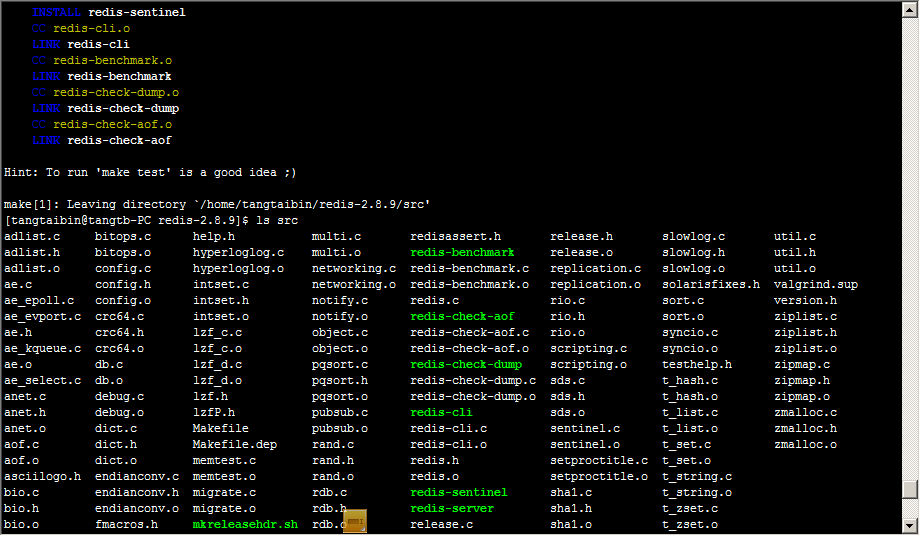The width and height of the screenshot is (920, 536).
Task: Click the redisassert.h file name
Action: coord(455,236)
